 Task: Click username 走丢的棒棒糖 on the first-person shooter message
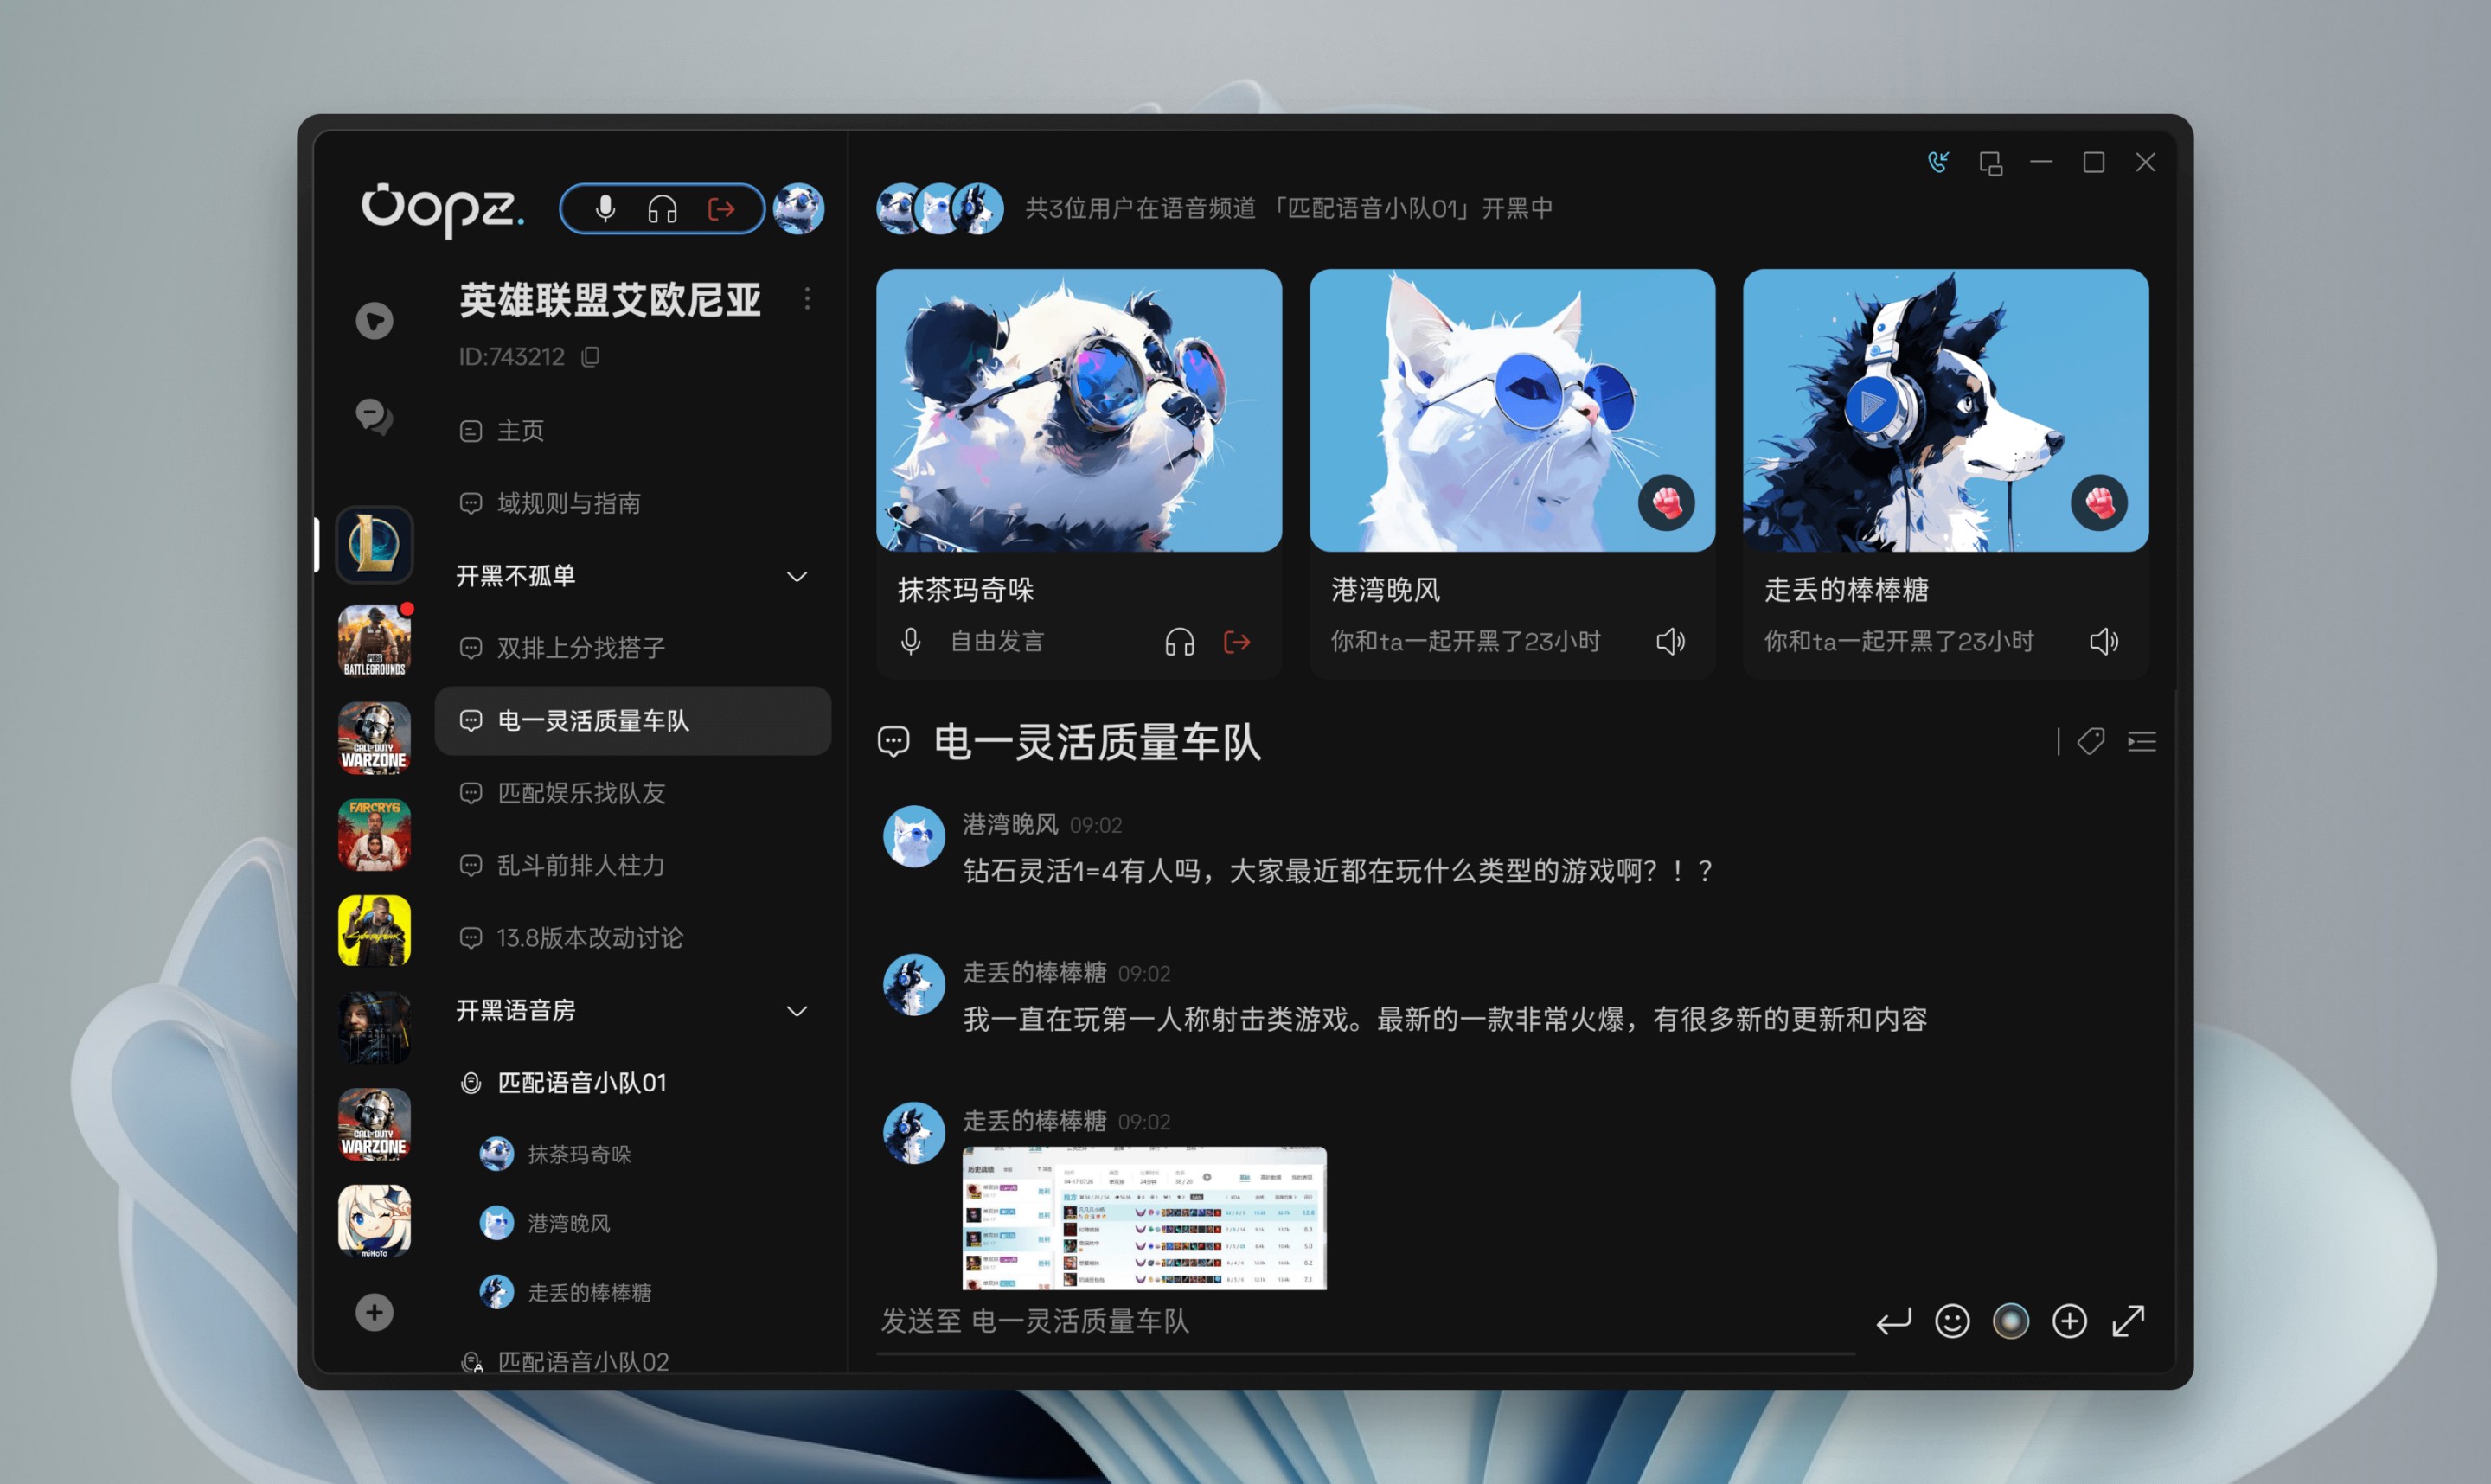[1034, 972]
